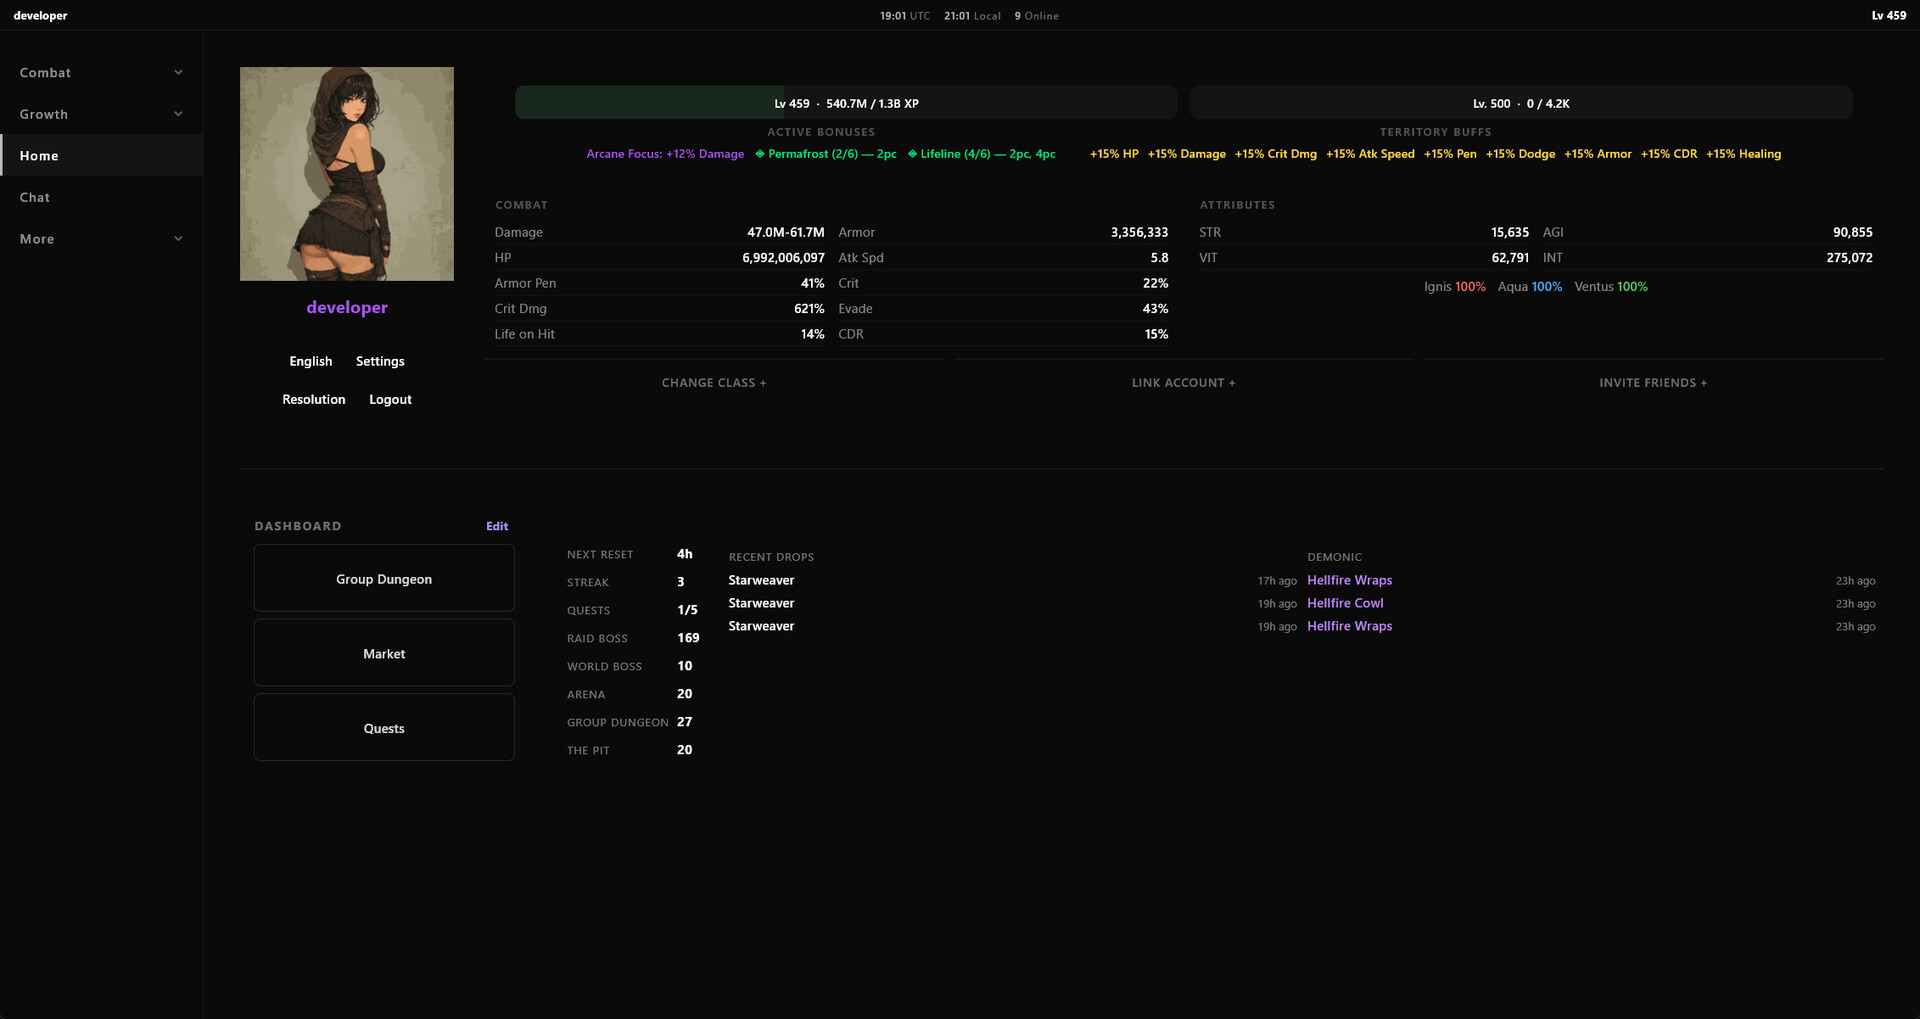This screenshot has width=1920, height=1019.
Task: Open the Chat sidebar item
Action: pos(100,197)
